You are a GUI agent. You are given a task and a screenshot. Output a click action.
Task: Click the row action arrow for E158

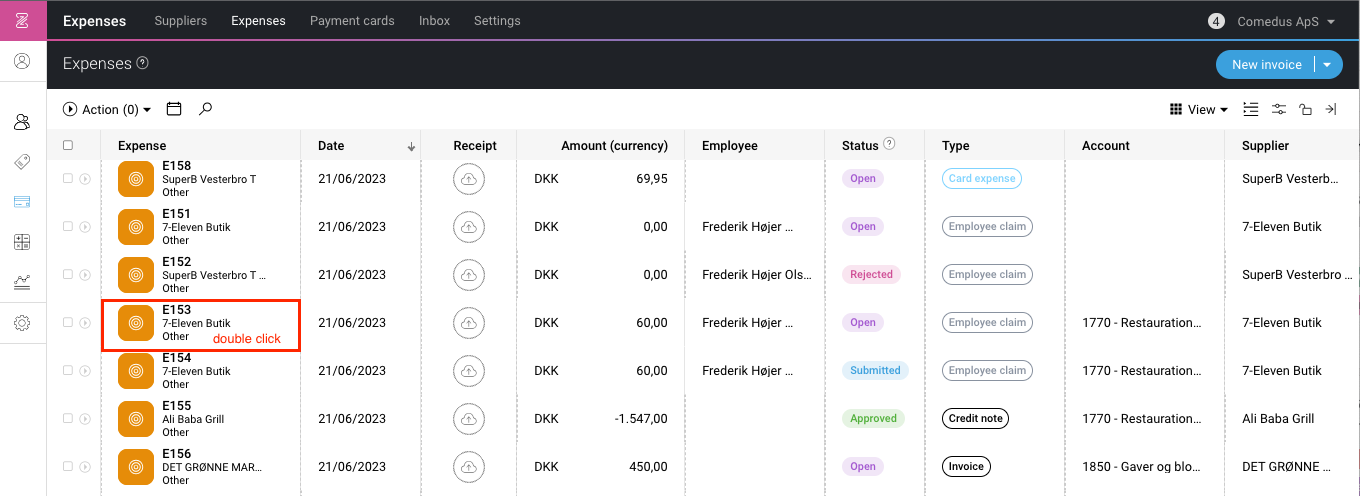coord(85,179)
